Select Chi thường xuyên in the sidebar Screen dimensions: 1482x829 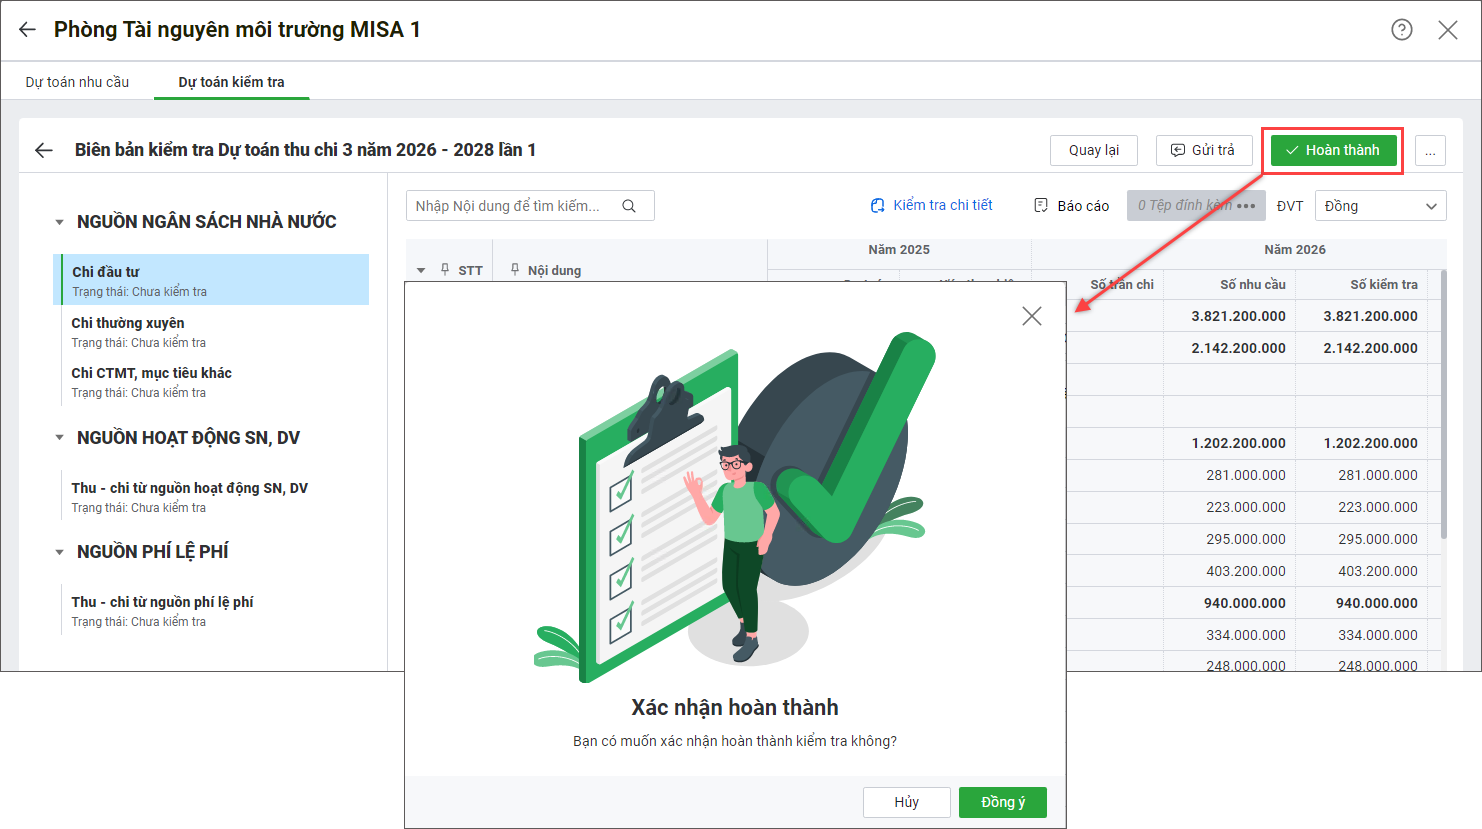128,323
